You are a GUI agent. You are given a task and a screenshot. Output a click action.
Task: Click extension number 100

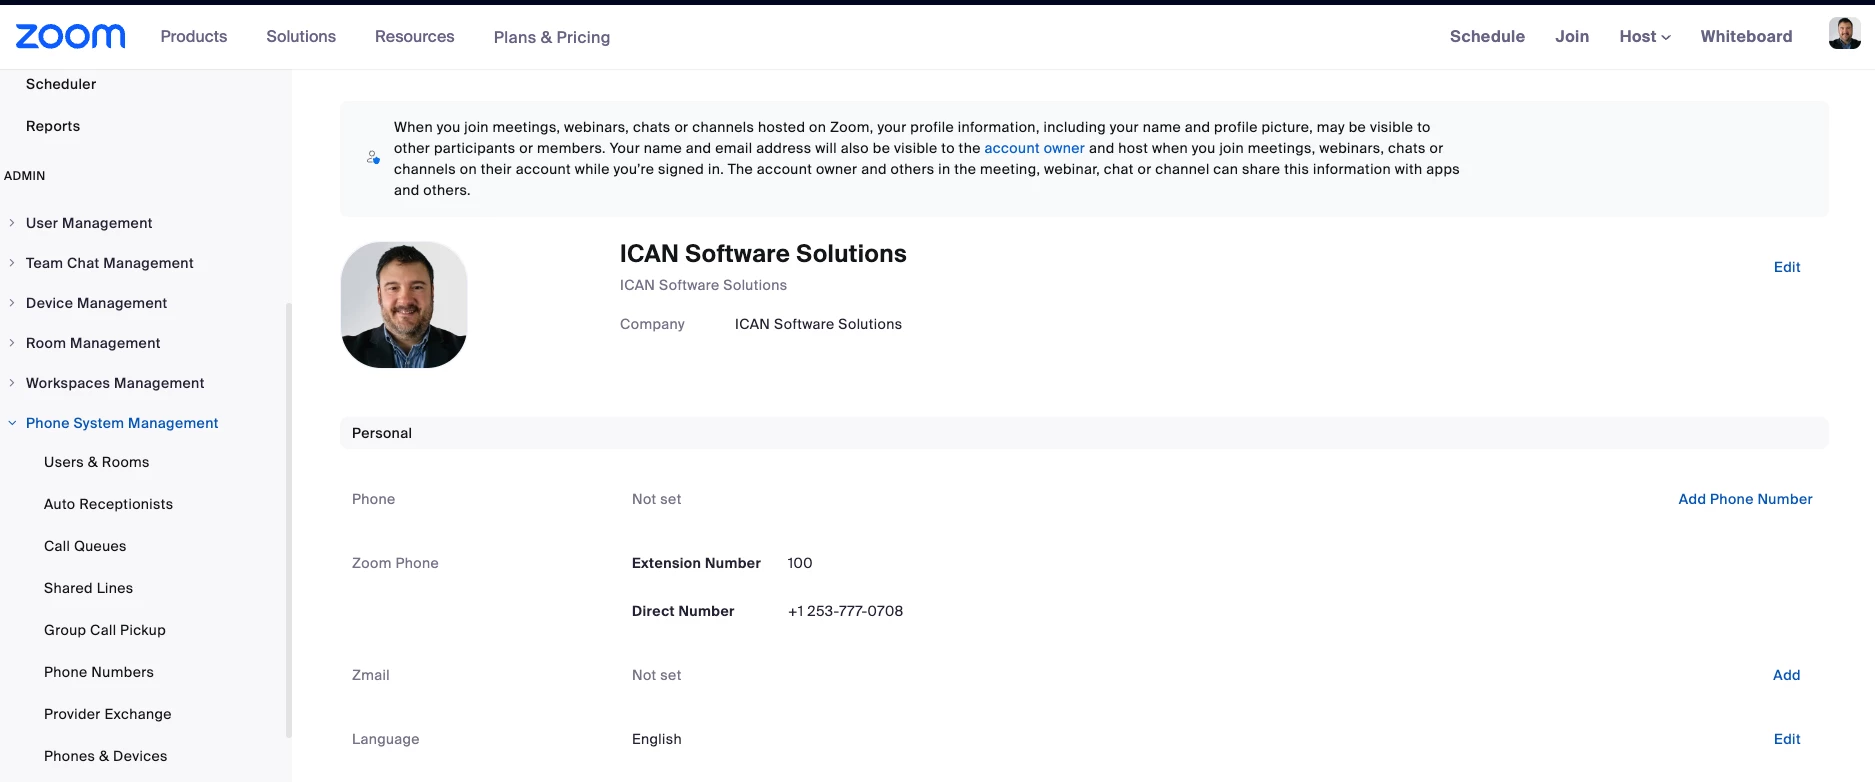click(800, 563)
